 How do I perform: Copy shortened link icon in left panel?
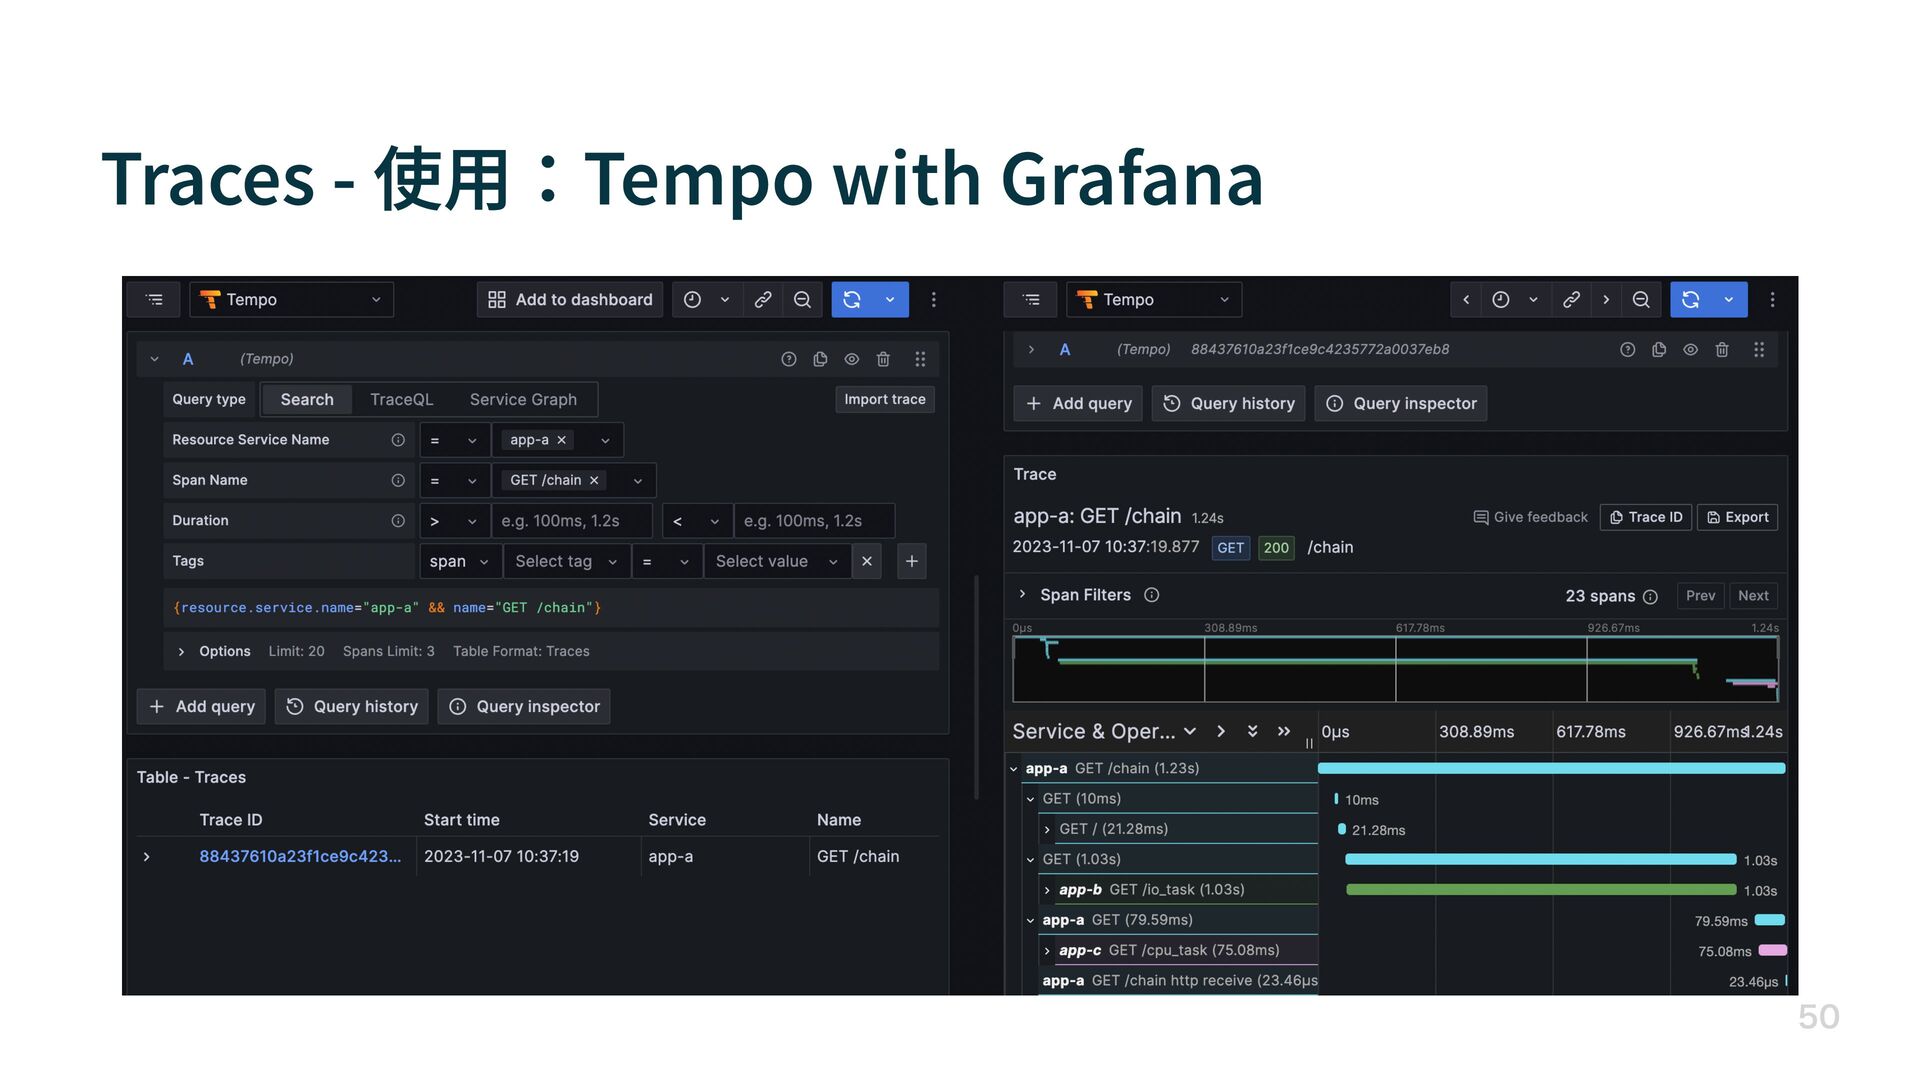763,300
